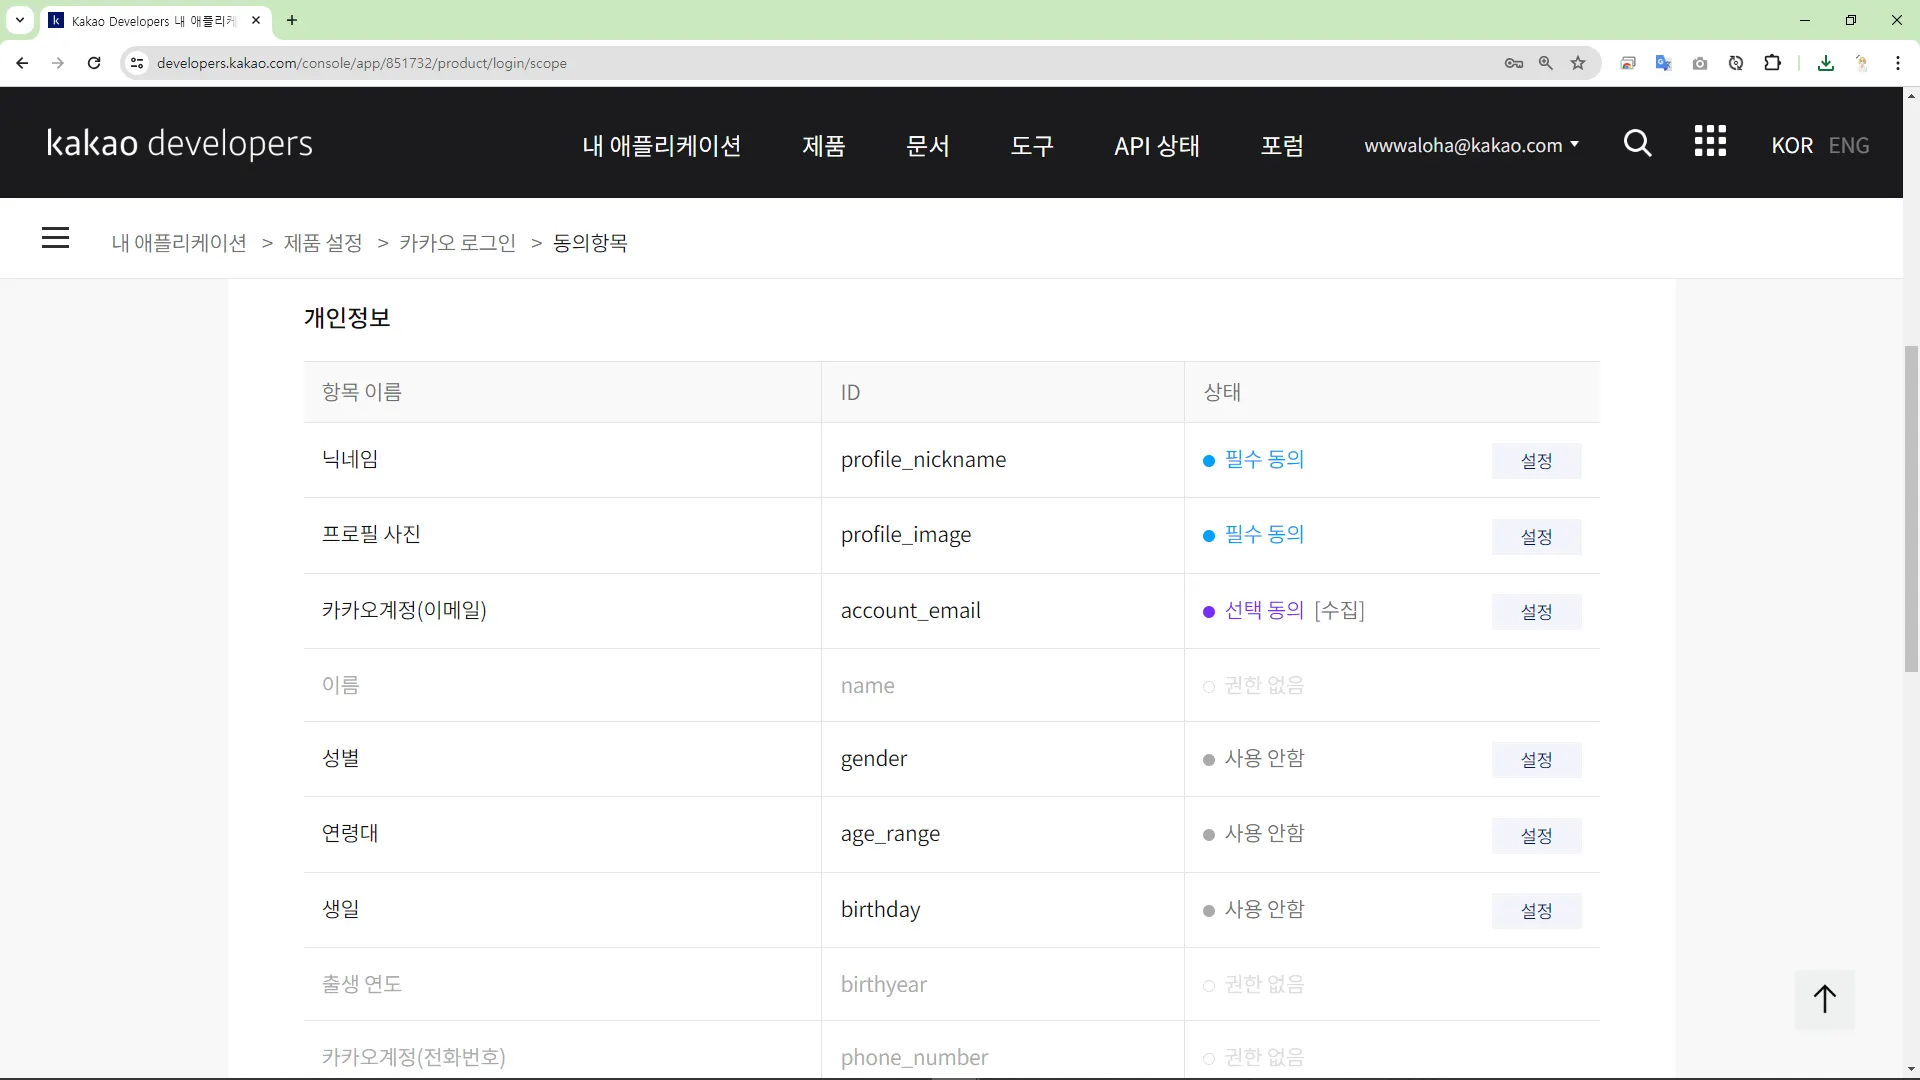Viewport: 1920px width, 1080px height.
Task: Open browser downloads icon
Action: (x=1826, y=63)
